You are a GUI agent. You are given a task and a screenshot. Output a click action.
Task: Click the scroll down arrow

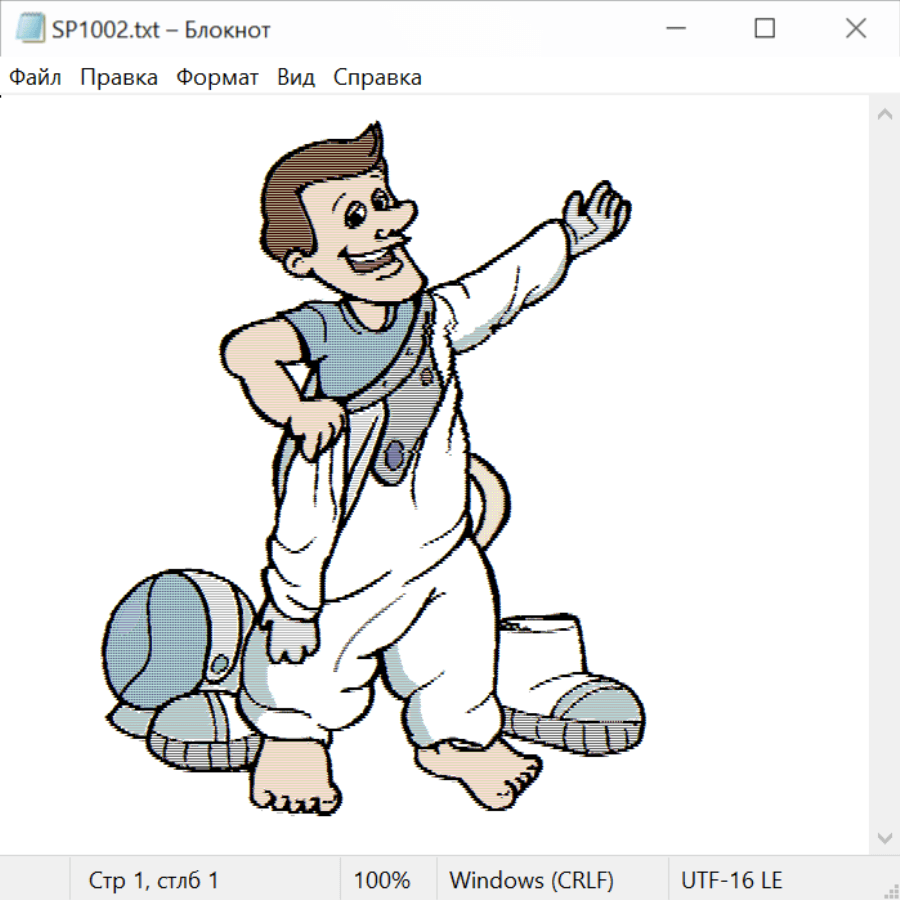click(884, 836)
